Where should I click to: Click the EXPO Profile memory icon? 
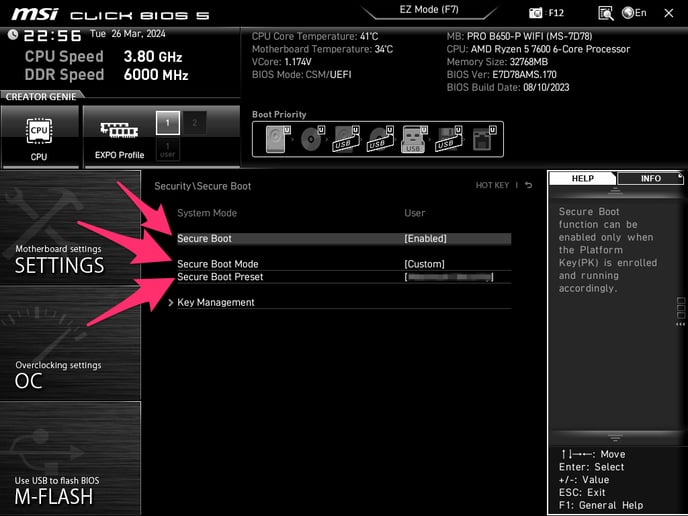coord(119,130)
